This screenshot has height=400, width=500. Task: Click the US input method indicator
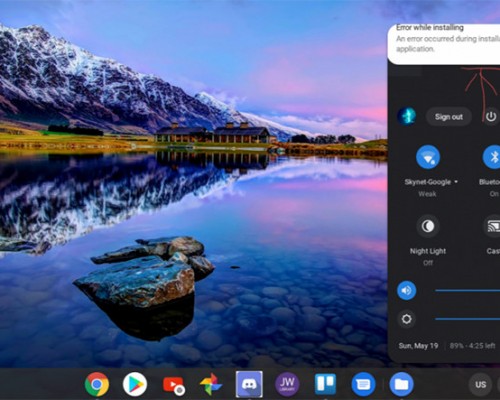480,384
